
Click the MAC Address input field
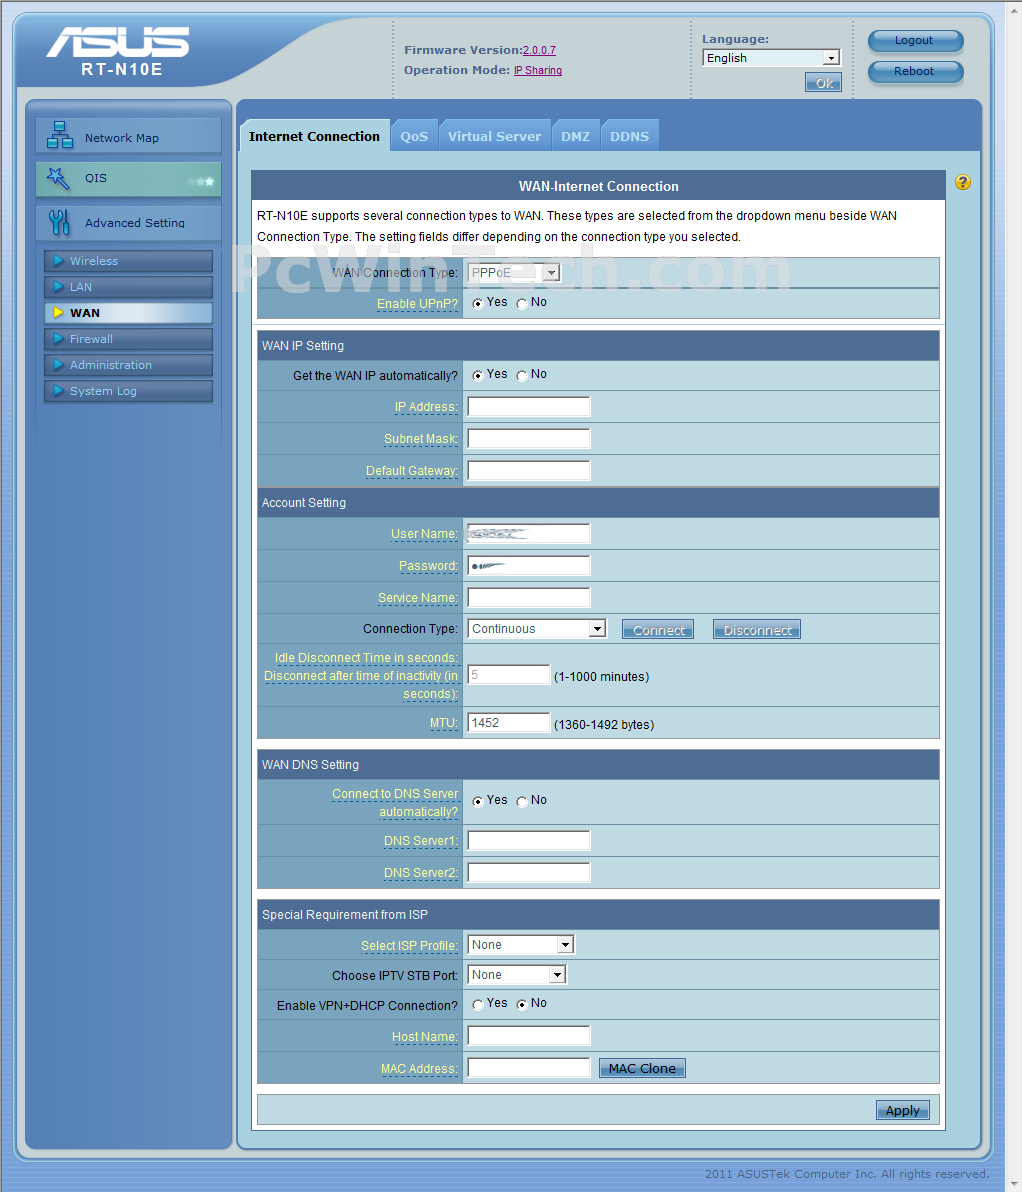point(529,1068)
